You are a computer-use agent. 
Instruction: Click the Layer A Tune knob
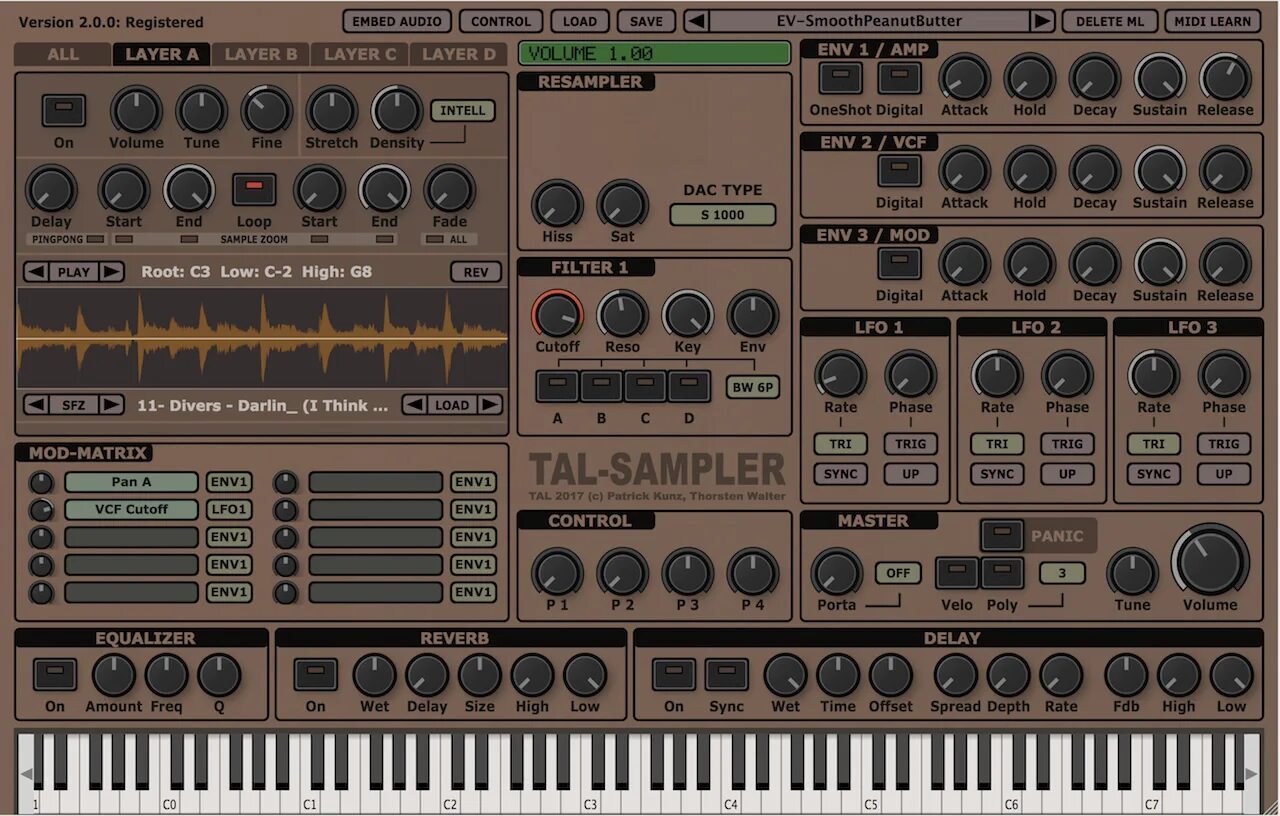coord(201,110)
